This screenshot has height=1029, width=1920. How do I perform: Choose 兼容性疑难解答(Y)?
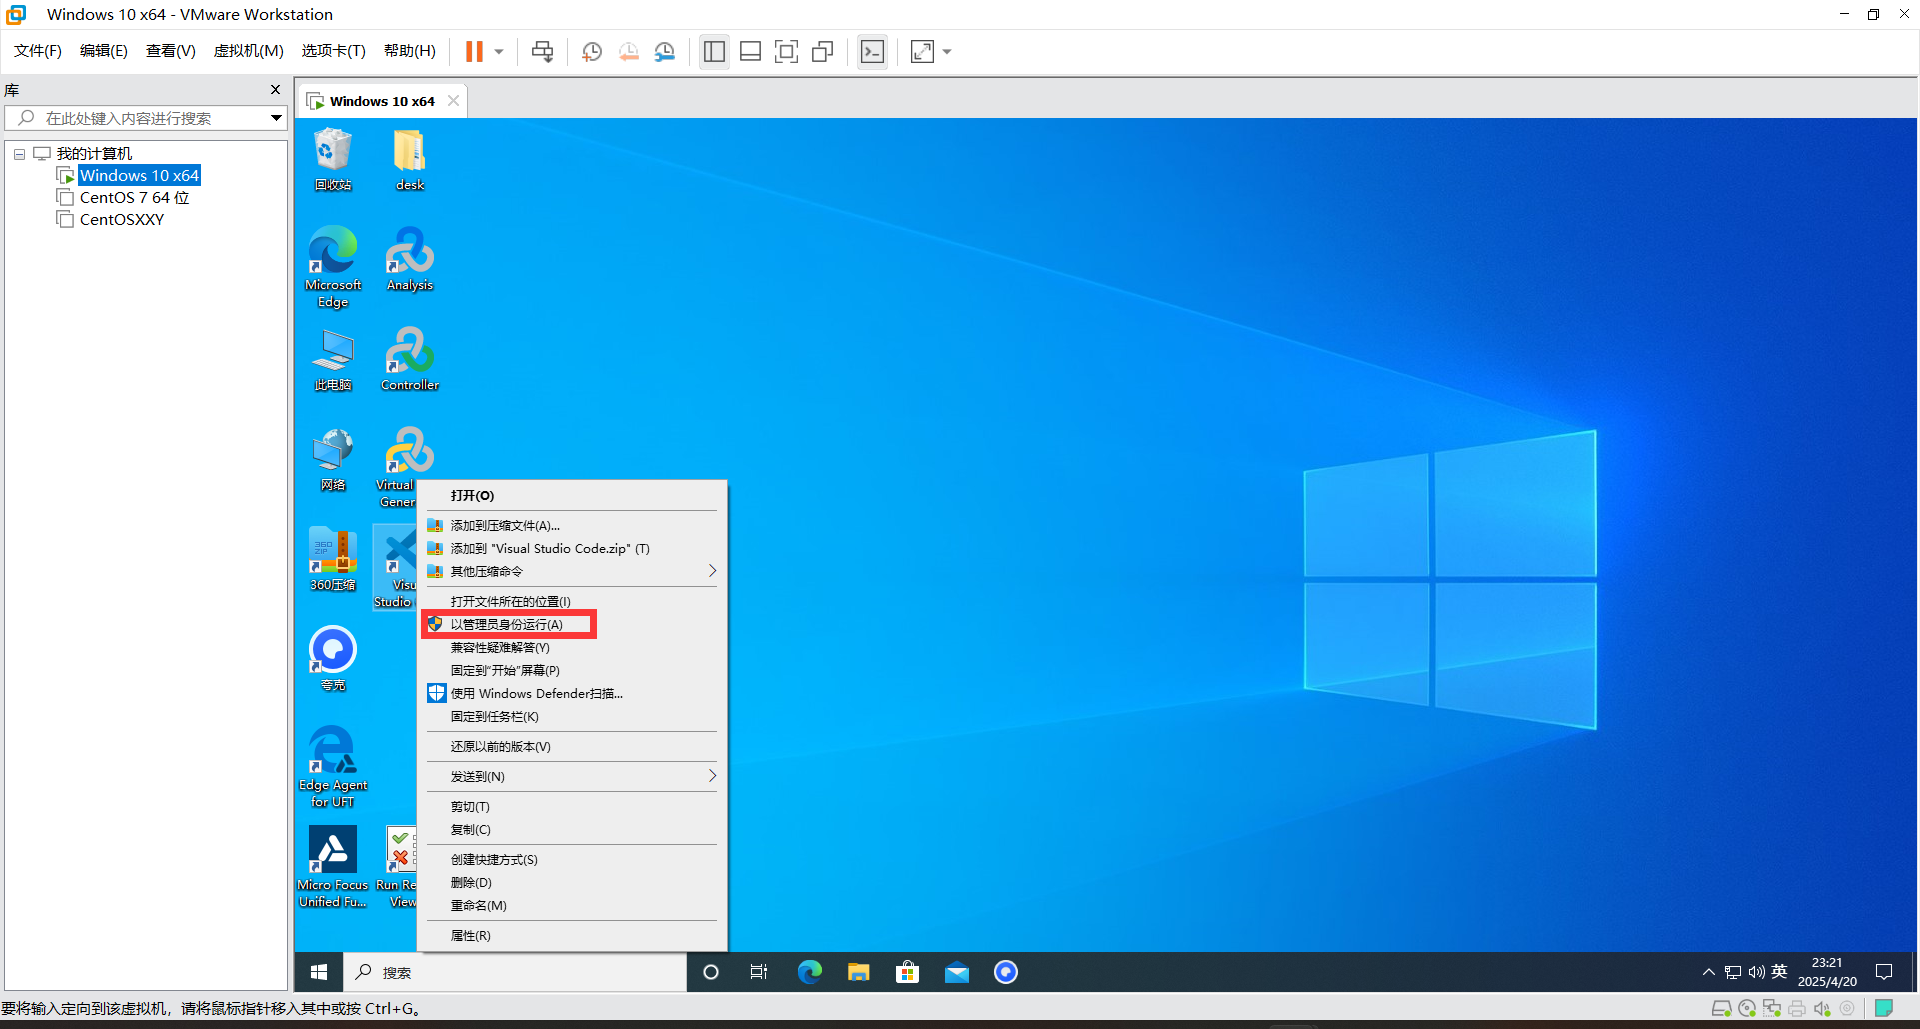pos(572,648)
